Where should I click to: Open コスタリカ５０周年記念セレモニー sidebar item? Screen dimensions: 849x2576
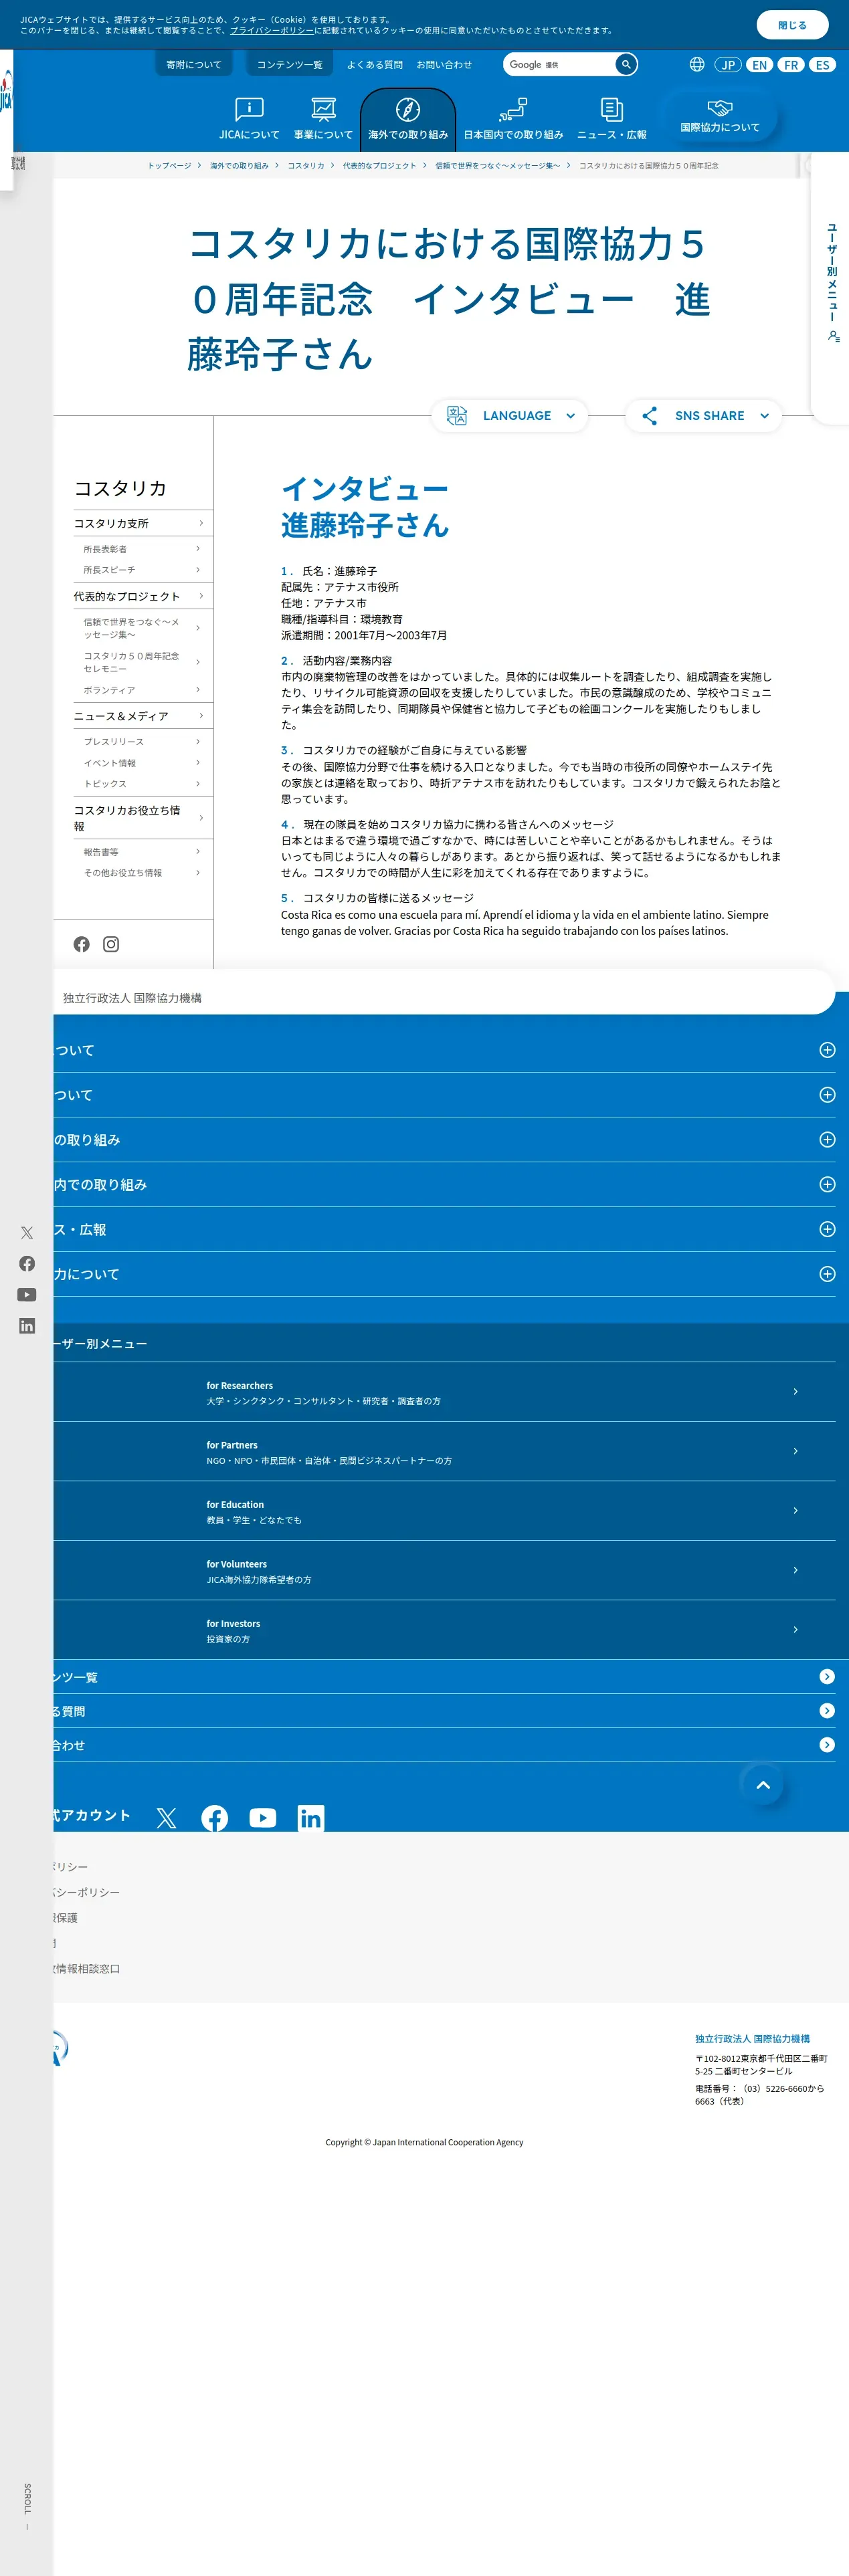coord(142,662)
